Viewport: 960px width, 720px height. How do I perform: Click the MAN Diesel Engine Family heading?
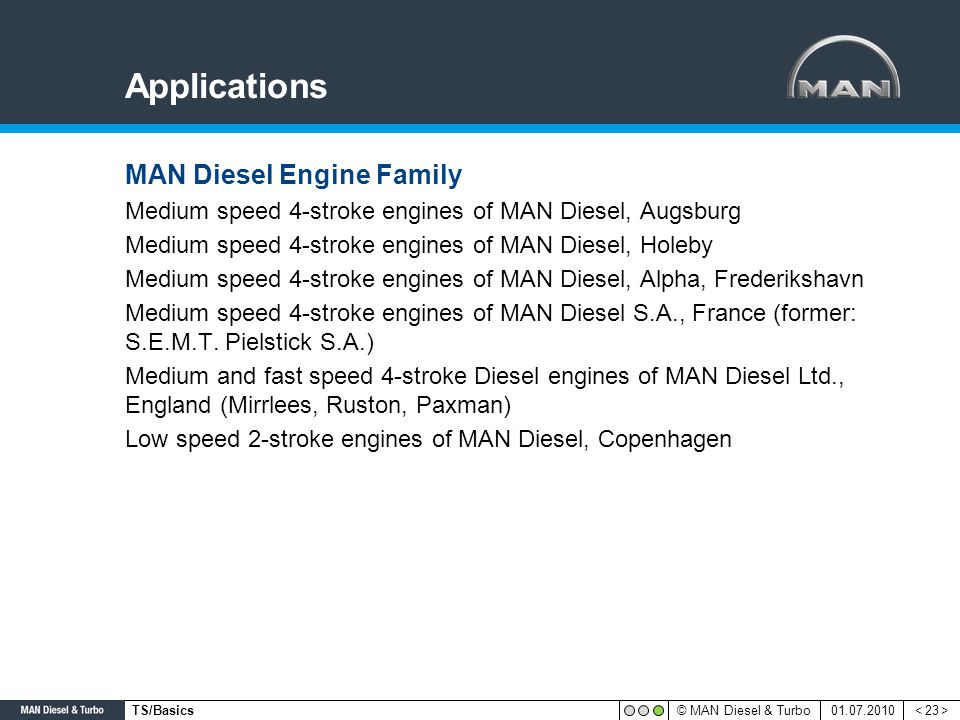tap(293, 174)
